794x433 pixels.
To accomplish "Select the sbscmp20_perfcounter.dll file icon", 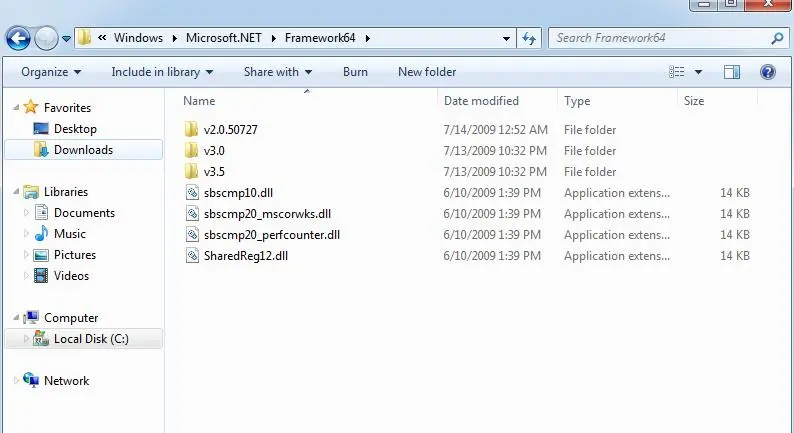I will click(x=192, y=234).
